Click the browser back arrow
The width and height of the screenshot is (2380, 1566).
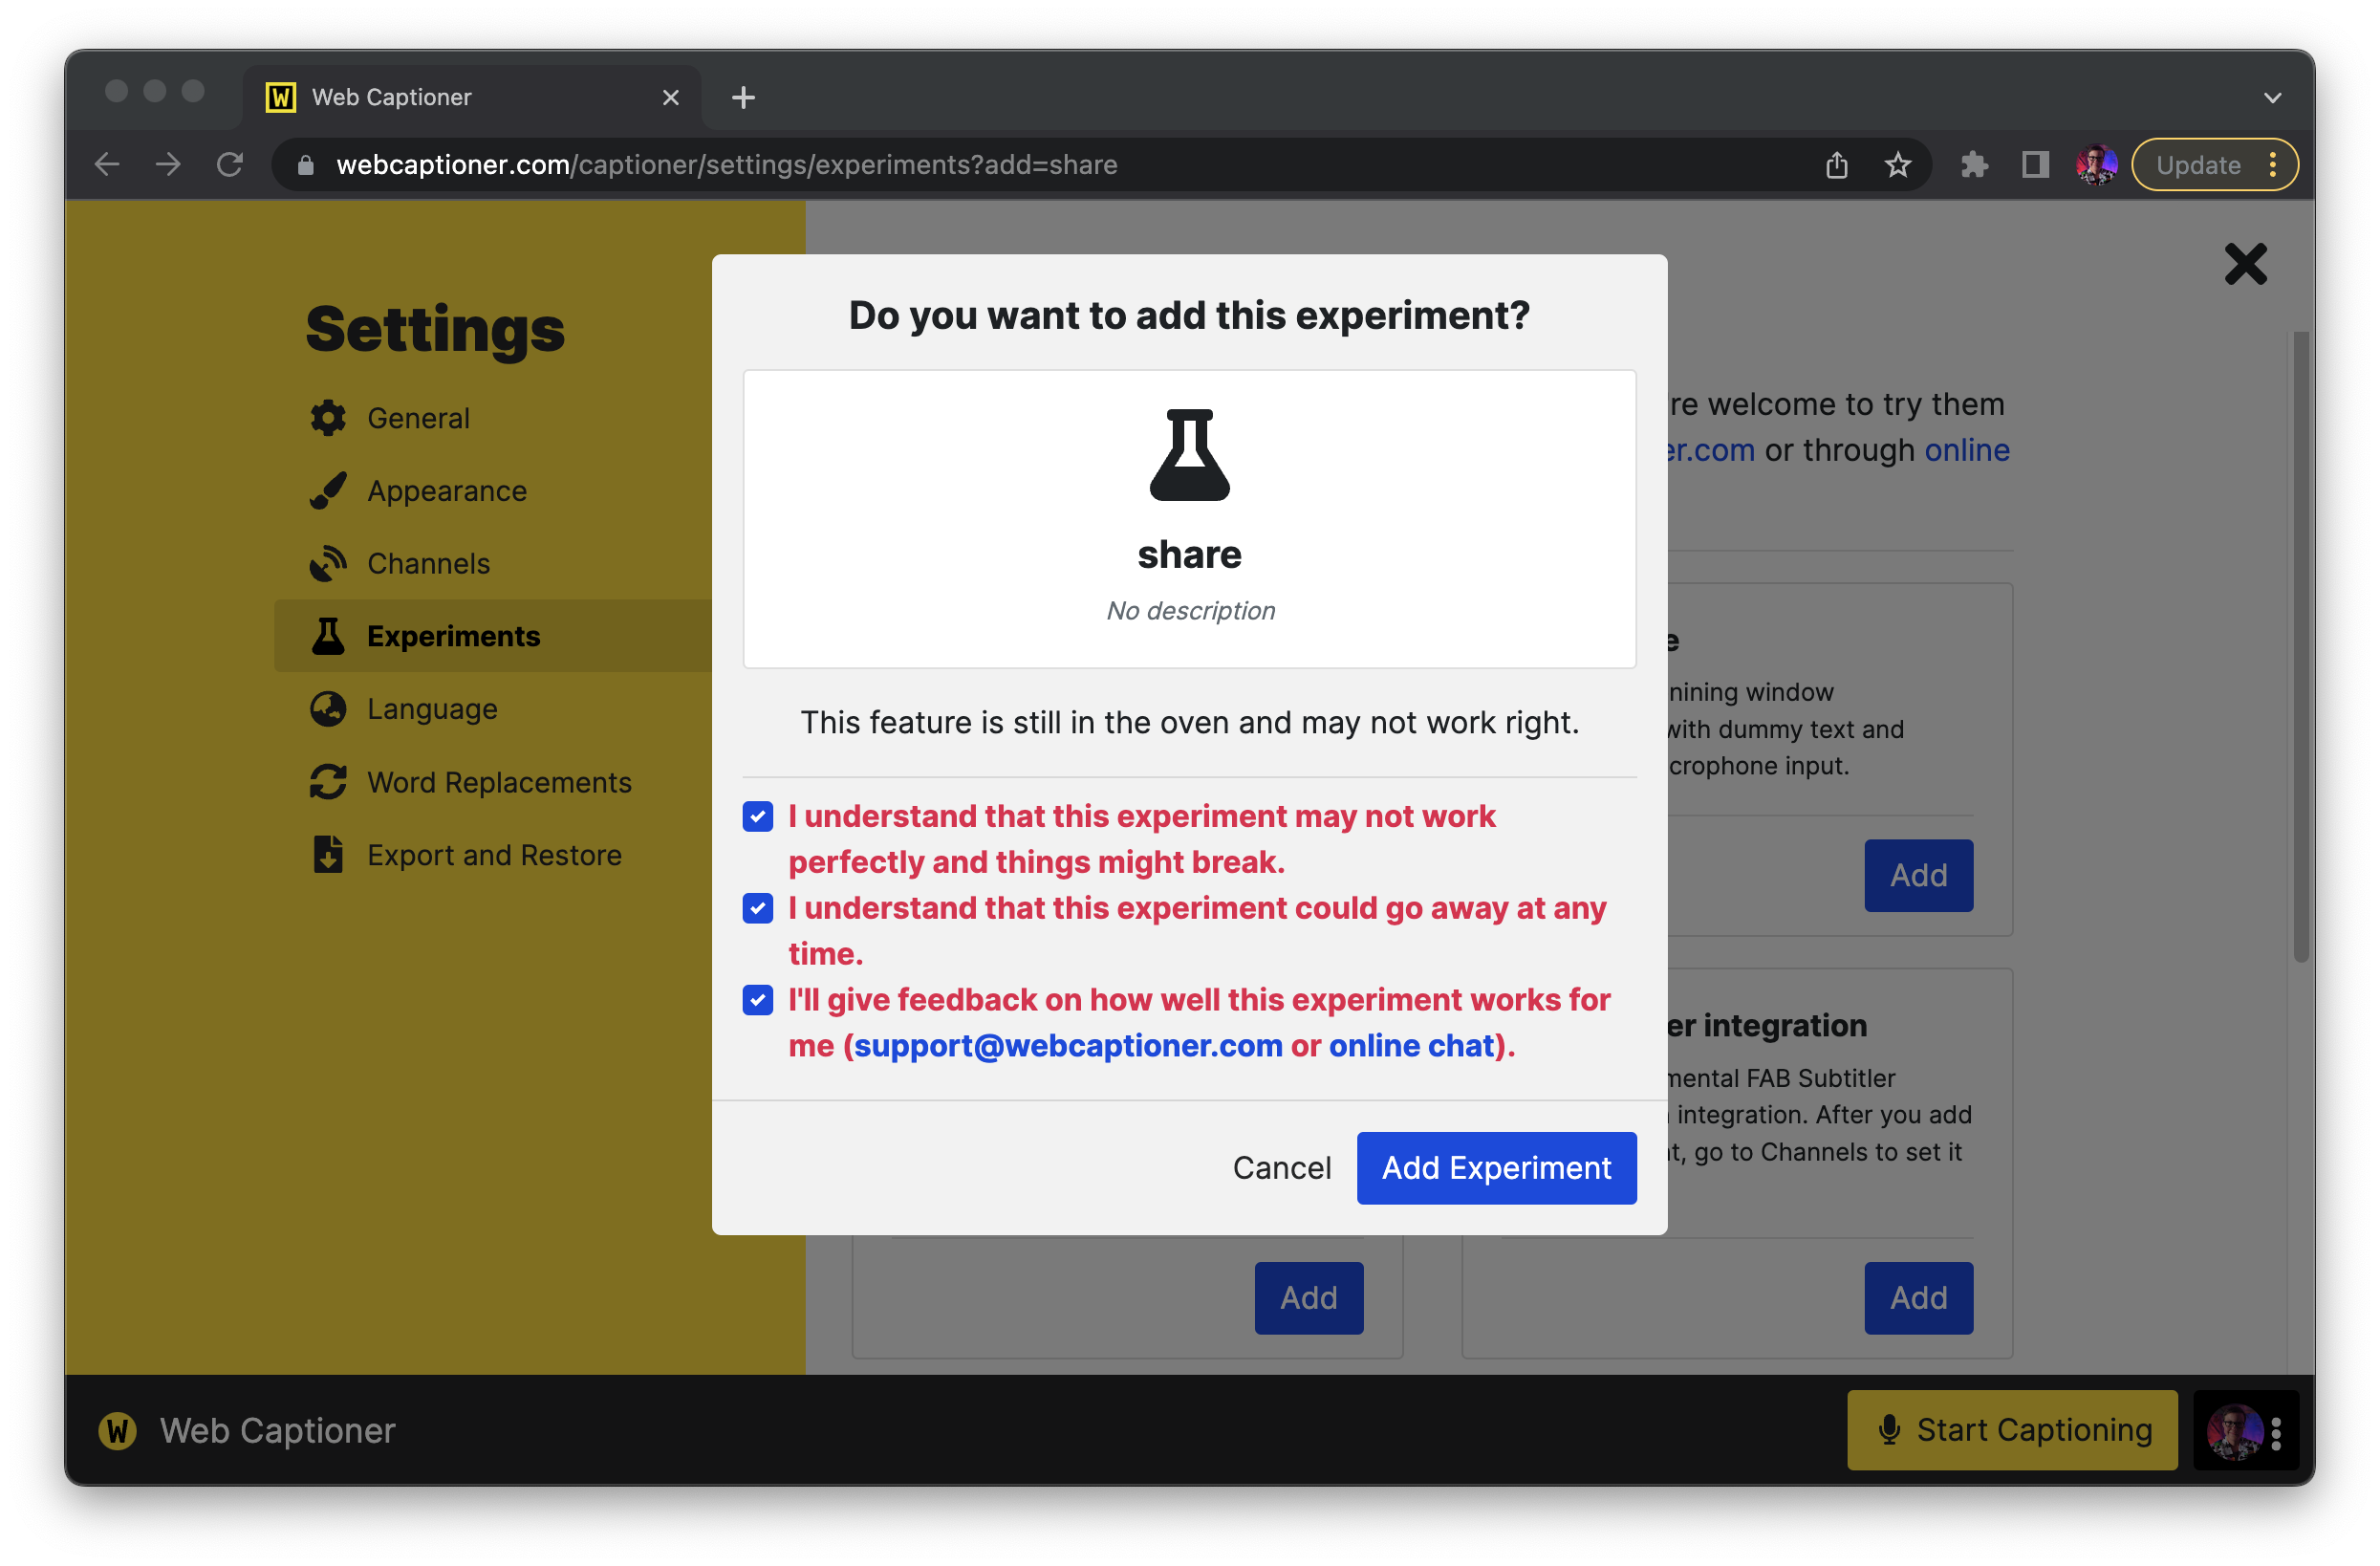pyautogui.click(x=106, y=164)
